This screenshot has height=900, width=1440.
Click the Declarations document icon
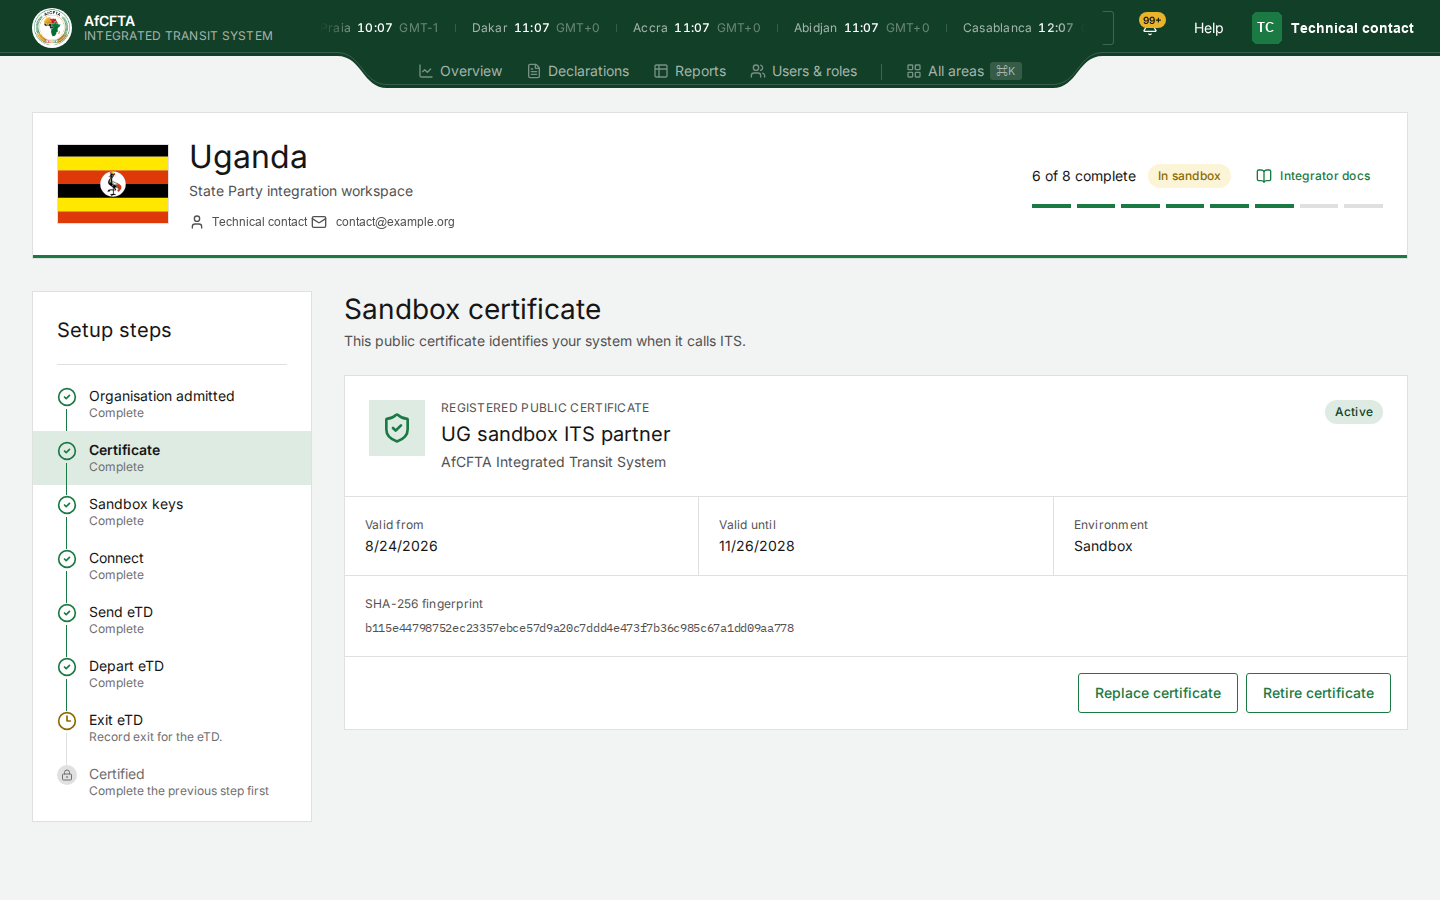tap(534, 71)
